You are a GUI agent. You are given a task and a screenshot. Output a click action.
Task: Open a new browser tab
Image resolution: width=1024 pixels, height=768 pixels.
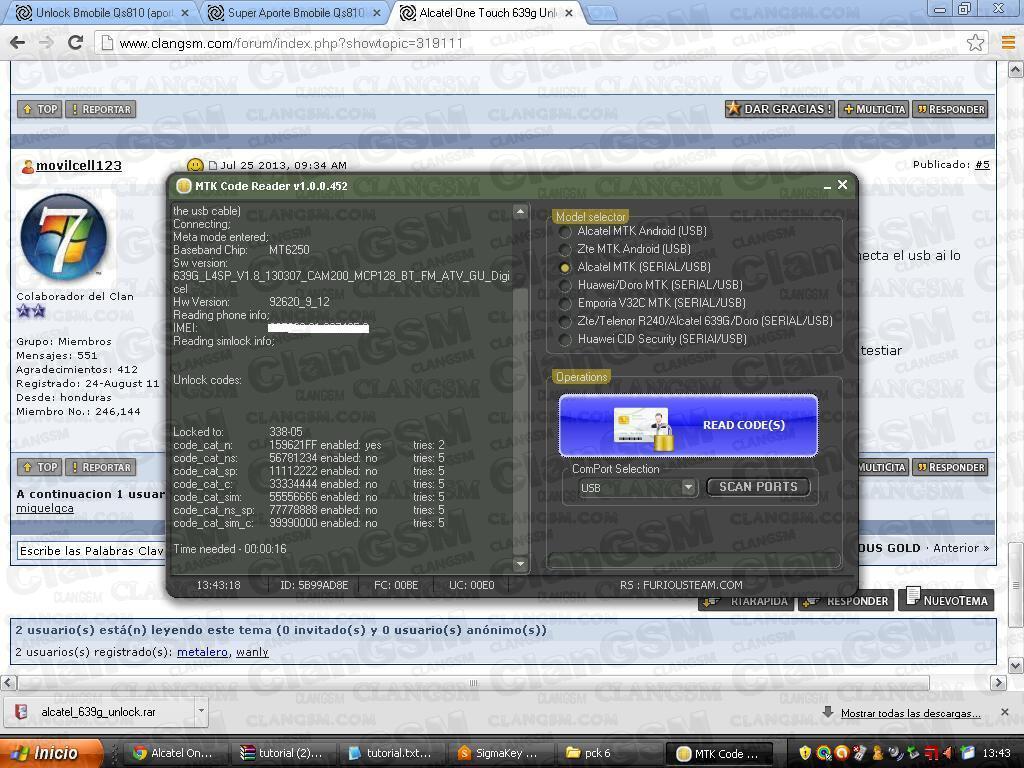coord(602,13)
